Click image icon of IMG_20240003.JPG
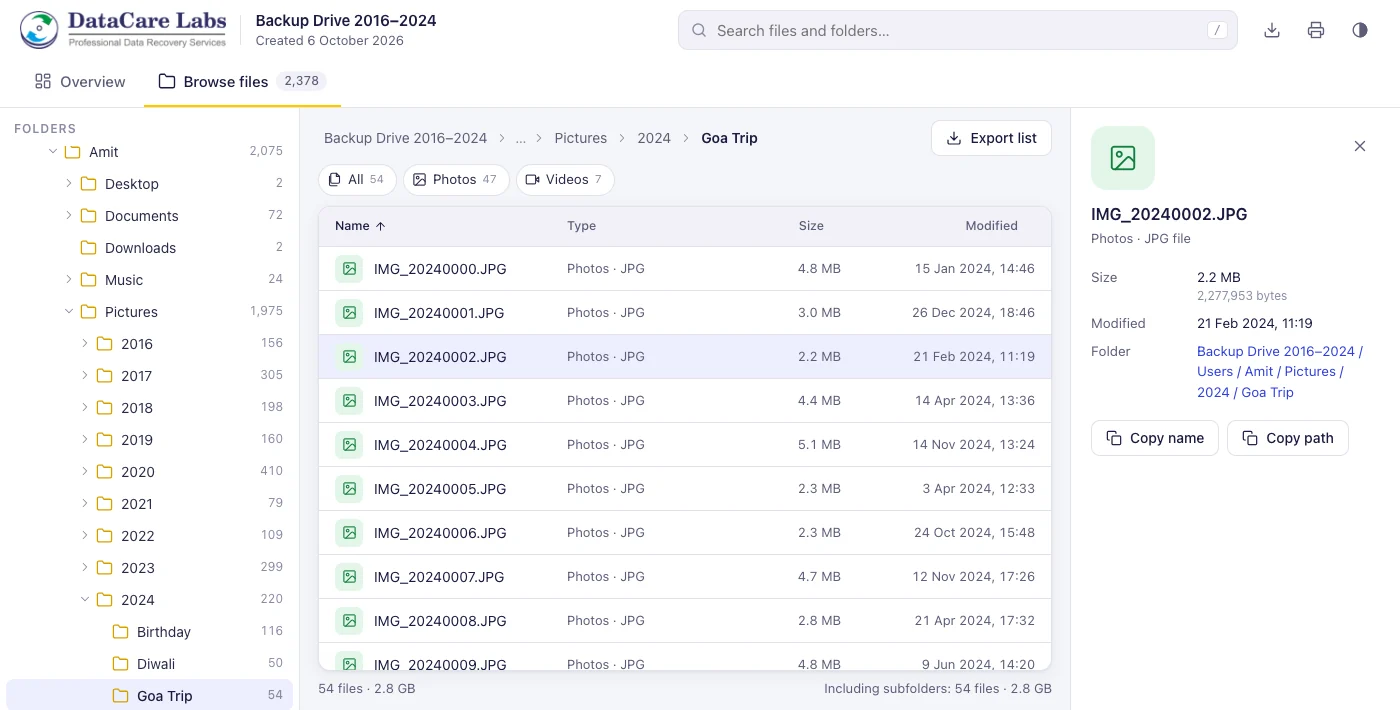 pos(349,401)
